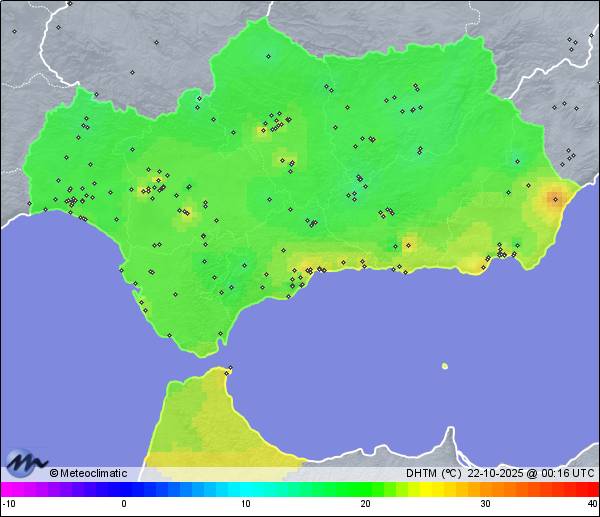Select the cyan swatch above the 10 label

coord(245,489)
